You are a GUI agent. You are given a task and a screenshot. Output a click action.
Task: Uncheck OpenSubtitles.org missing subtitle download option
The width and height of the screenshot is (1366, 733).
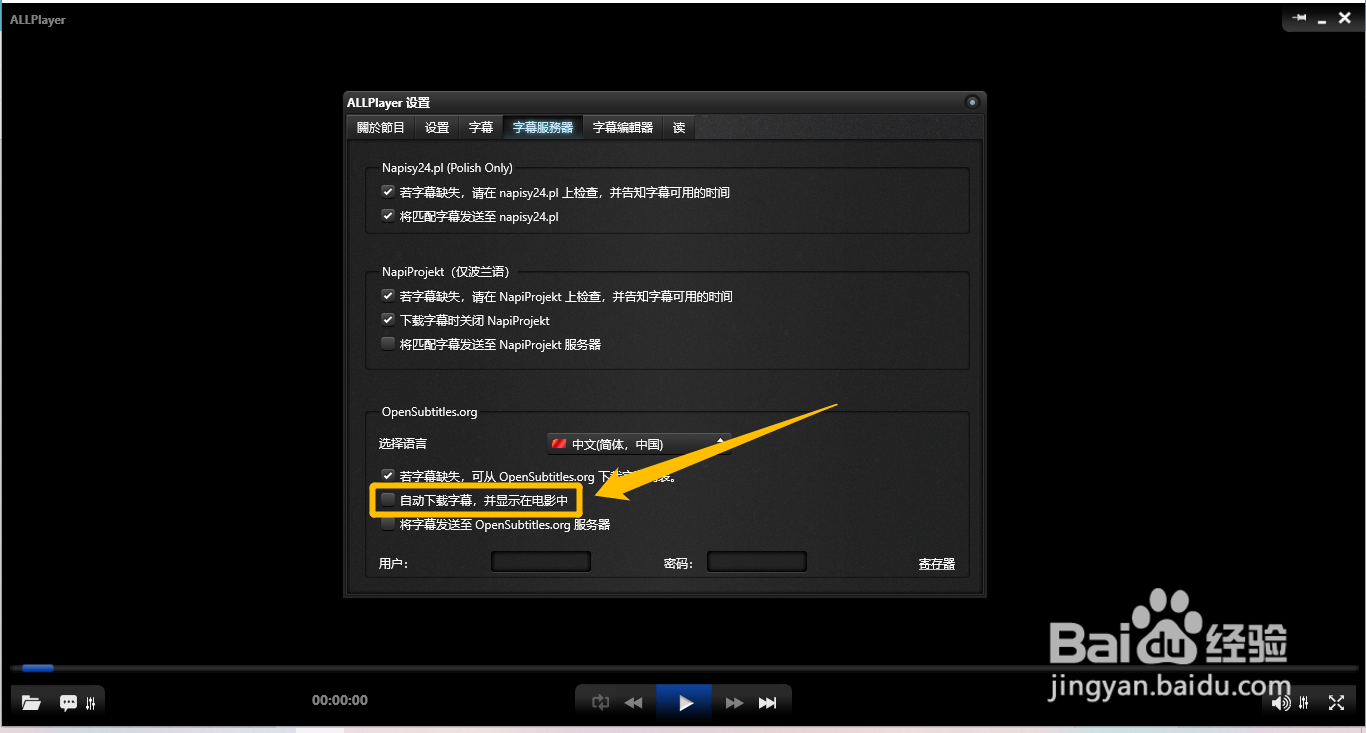point(388,476)
